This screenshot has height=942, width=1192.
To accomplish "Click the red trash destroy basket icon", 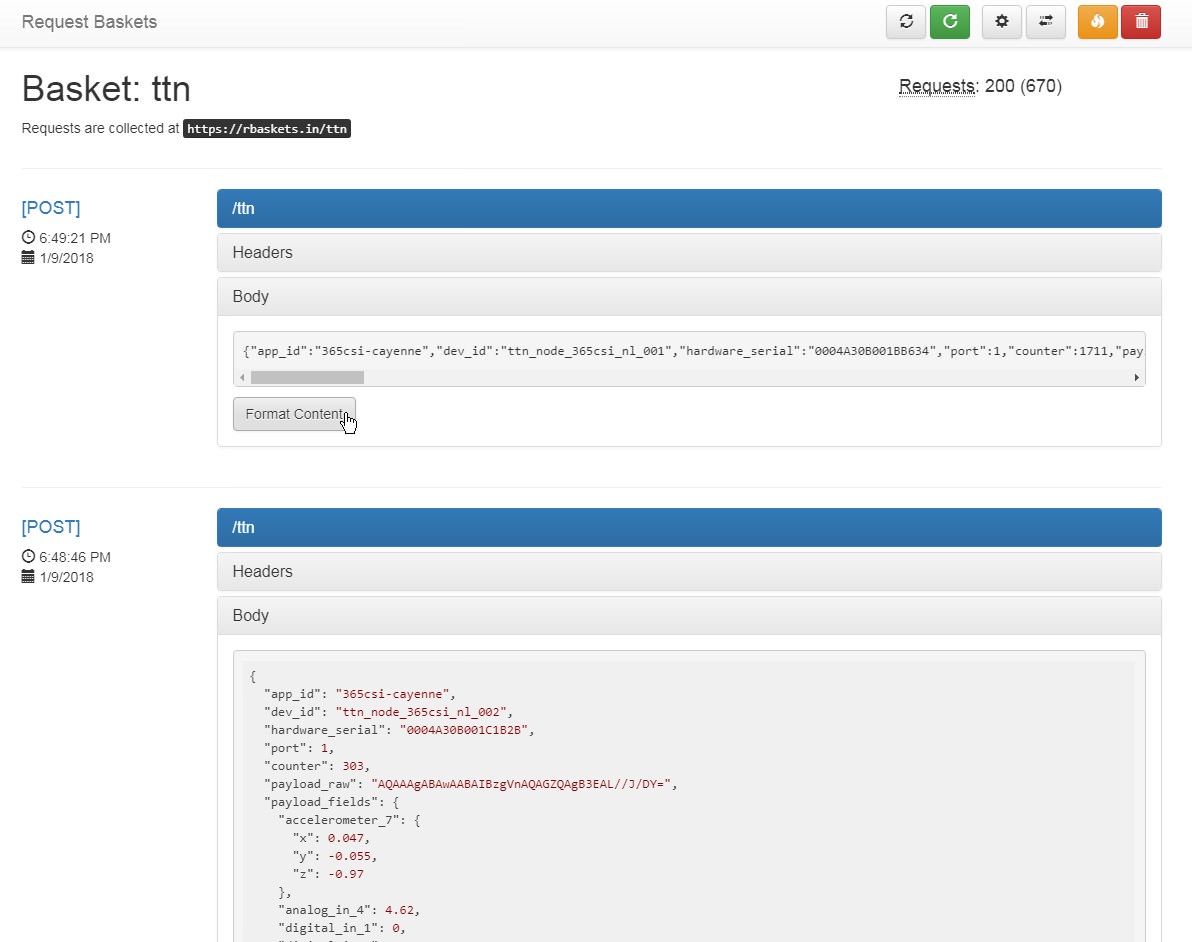I will [1141, 22].
